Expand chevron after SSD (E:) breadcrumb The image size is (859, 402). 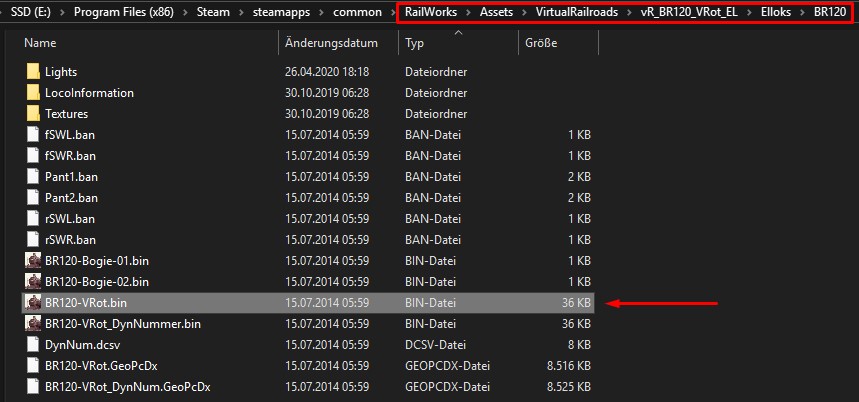[x=64, y=13]
